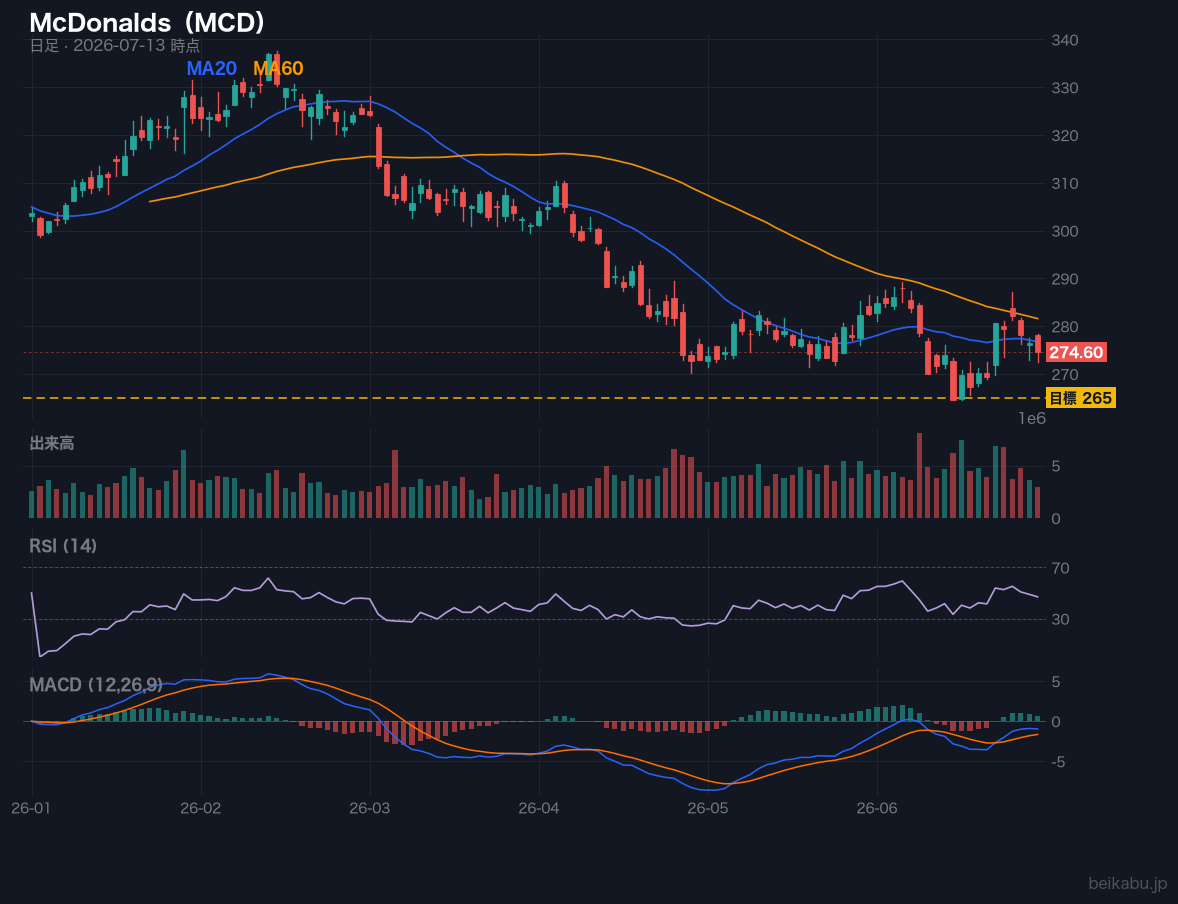
Task: Click the 26-06 date axis label
Action: tap(877, 809)
